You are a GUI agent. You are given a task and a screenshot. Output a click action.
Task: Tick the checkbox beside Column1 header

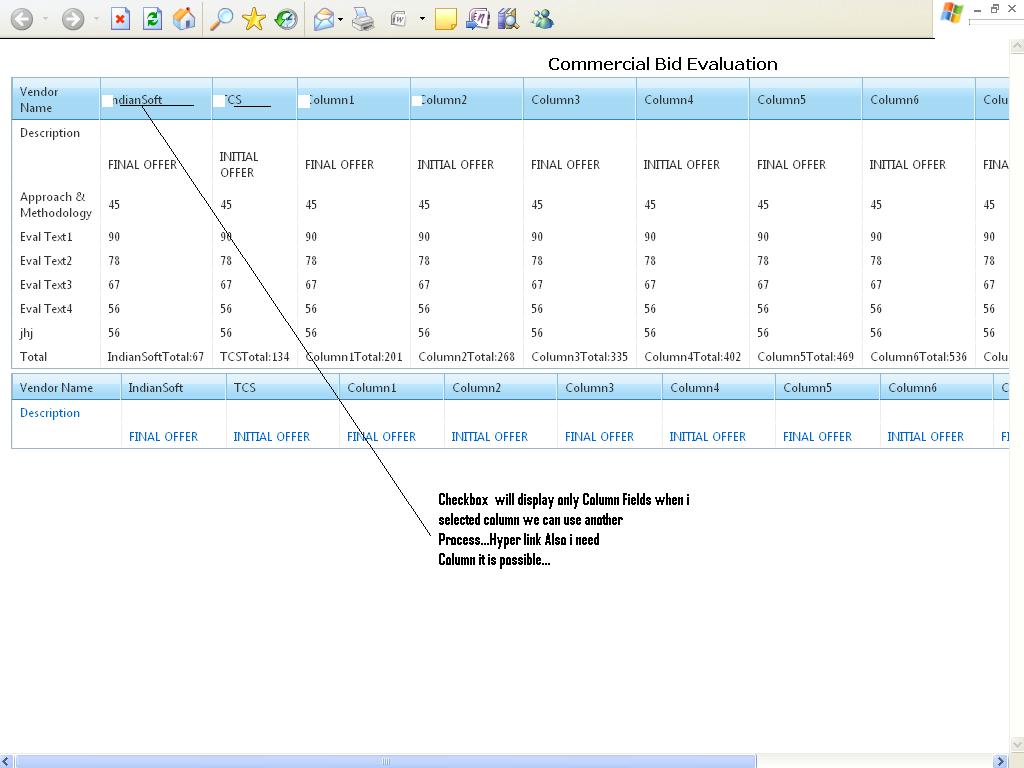(x=304, y=101)
